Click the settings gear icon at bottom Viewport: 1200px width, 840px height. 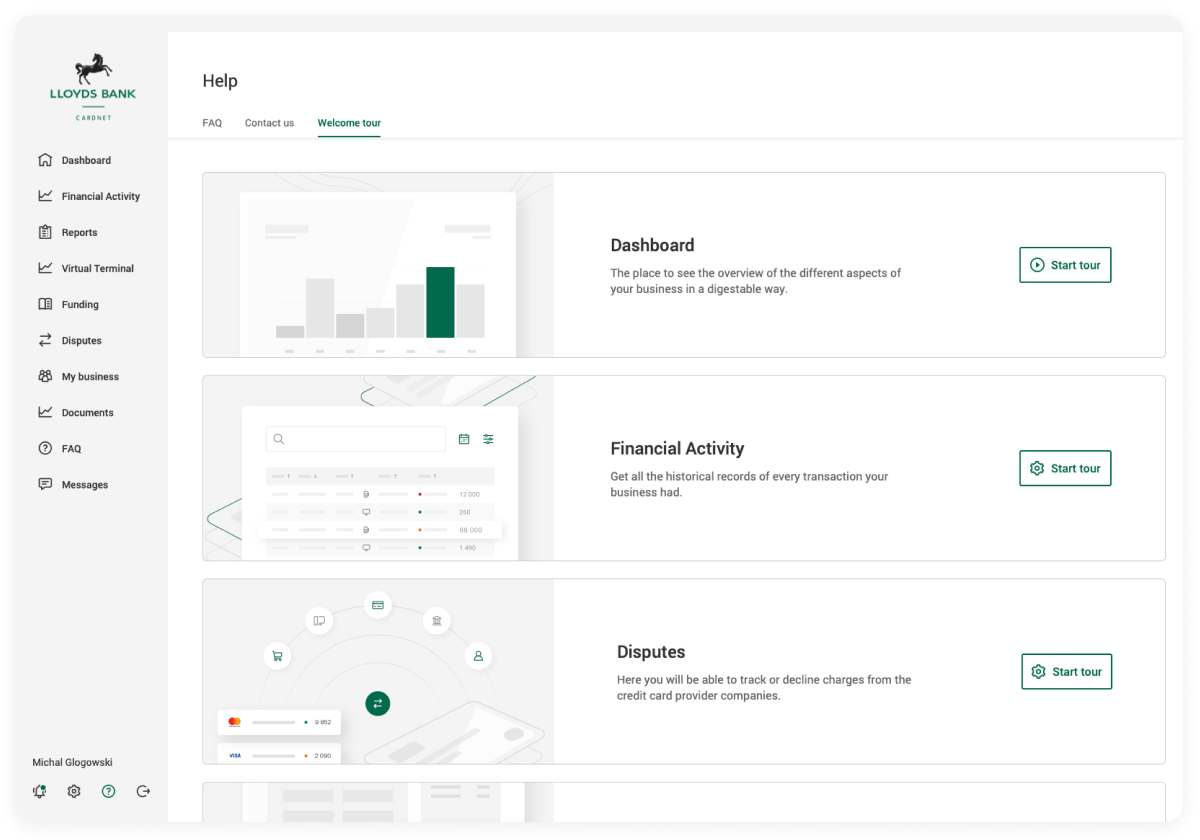tap(73, 790)
